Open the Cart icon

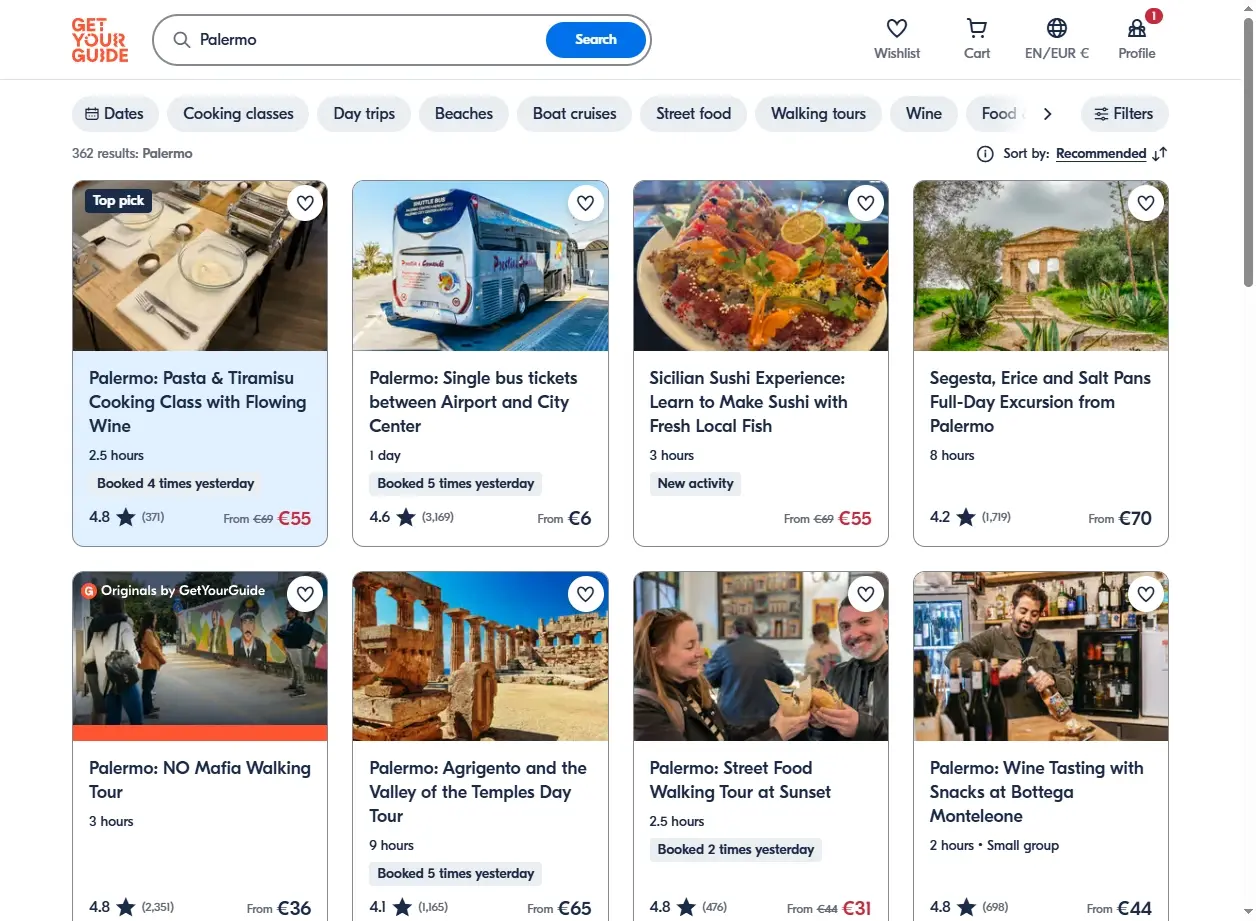click(977, 28)
